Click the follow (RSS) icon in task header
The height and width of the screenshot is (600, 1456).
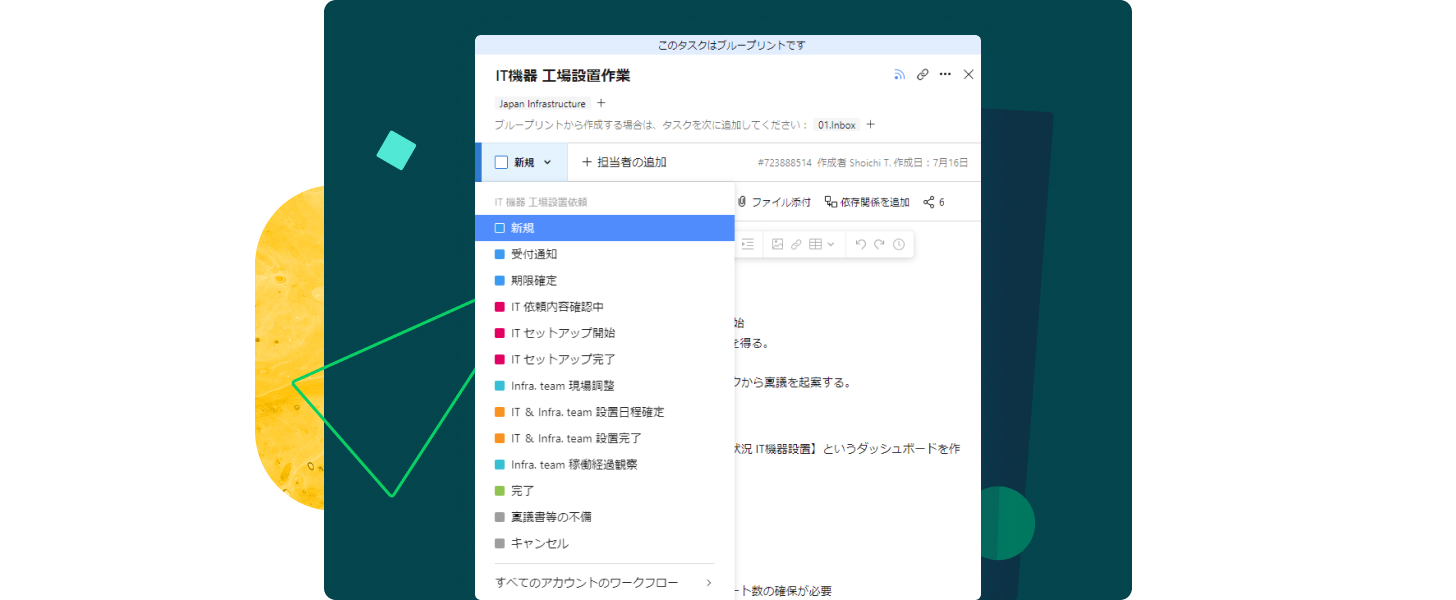[x=899, y=74]
